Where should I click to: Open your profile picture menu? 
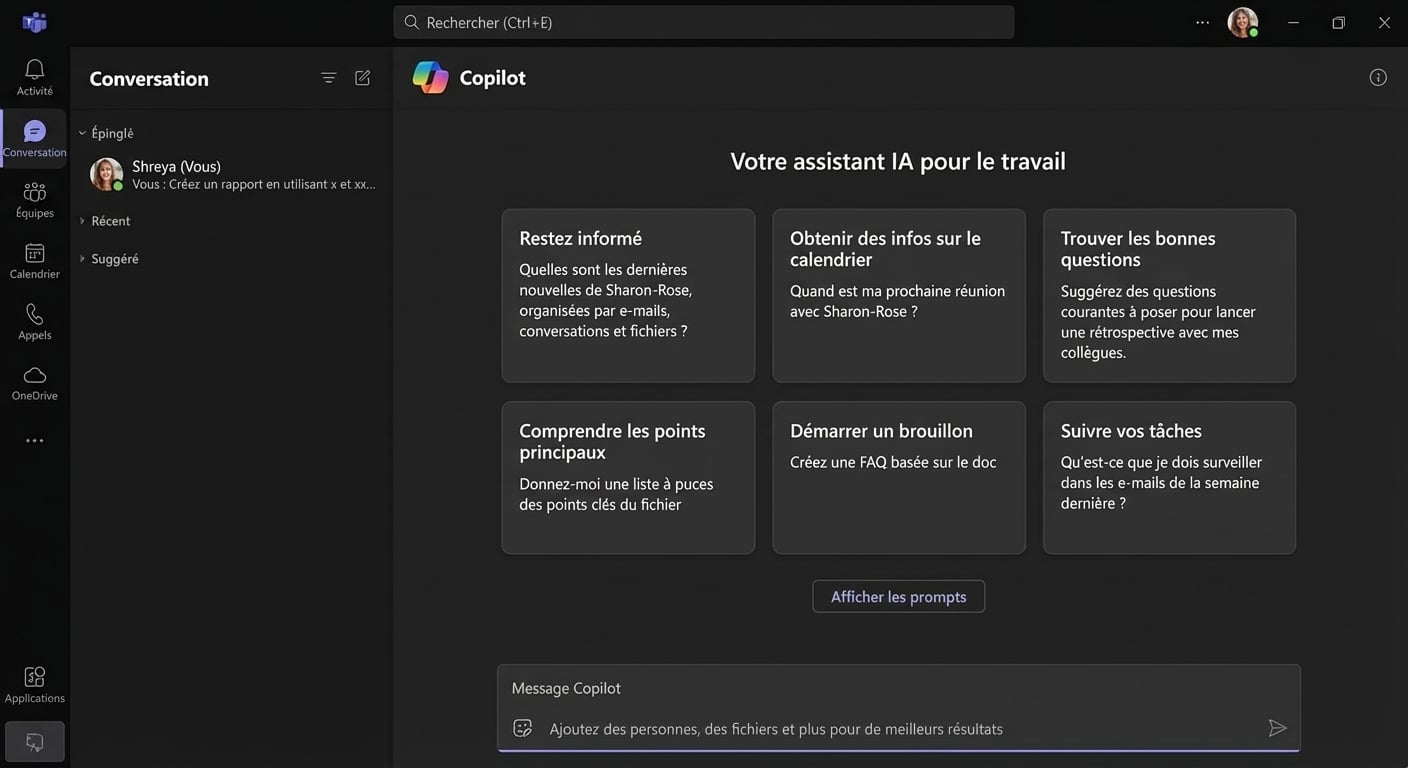pos(1241,21)
